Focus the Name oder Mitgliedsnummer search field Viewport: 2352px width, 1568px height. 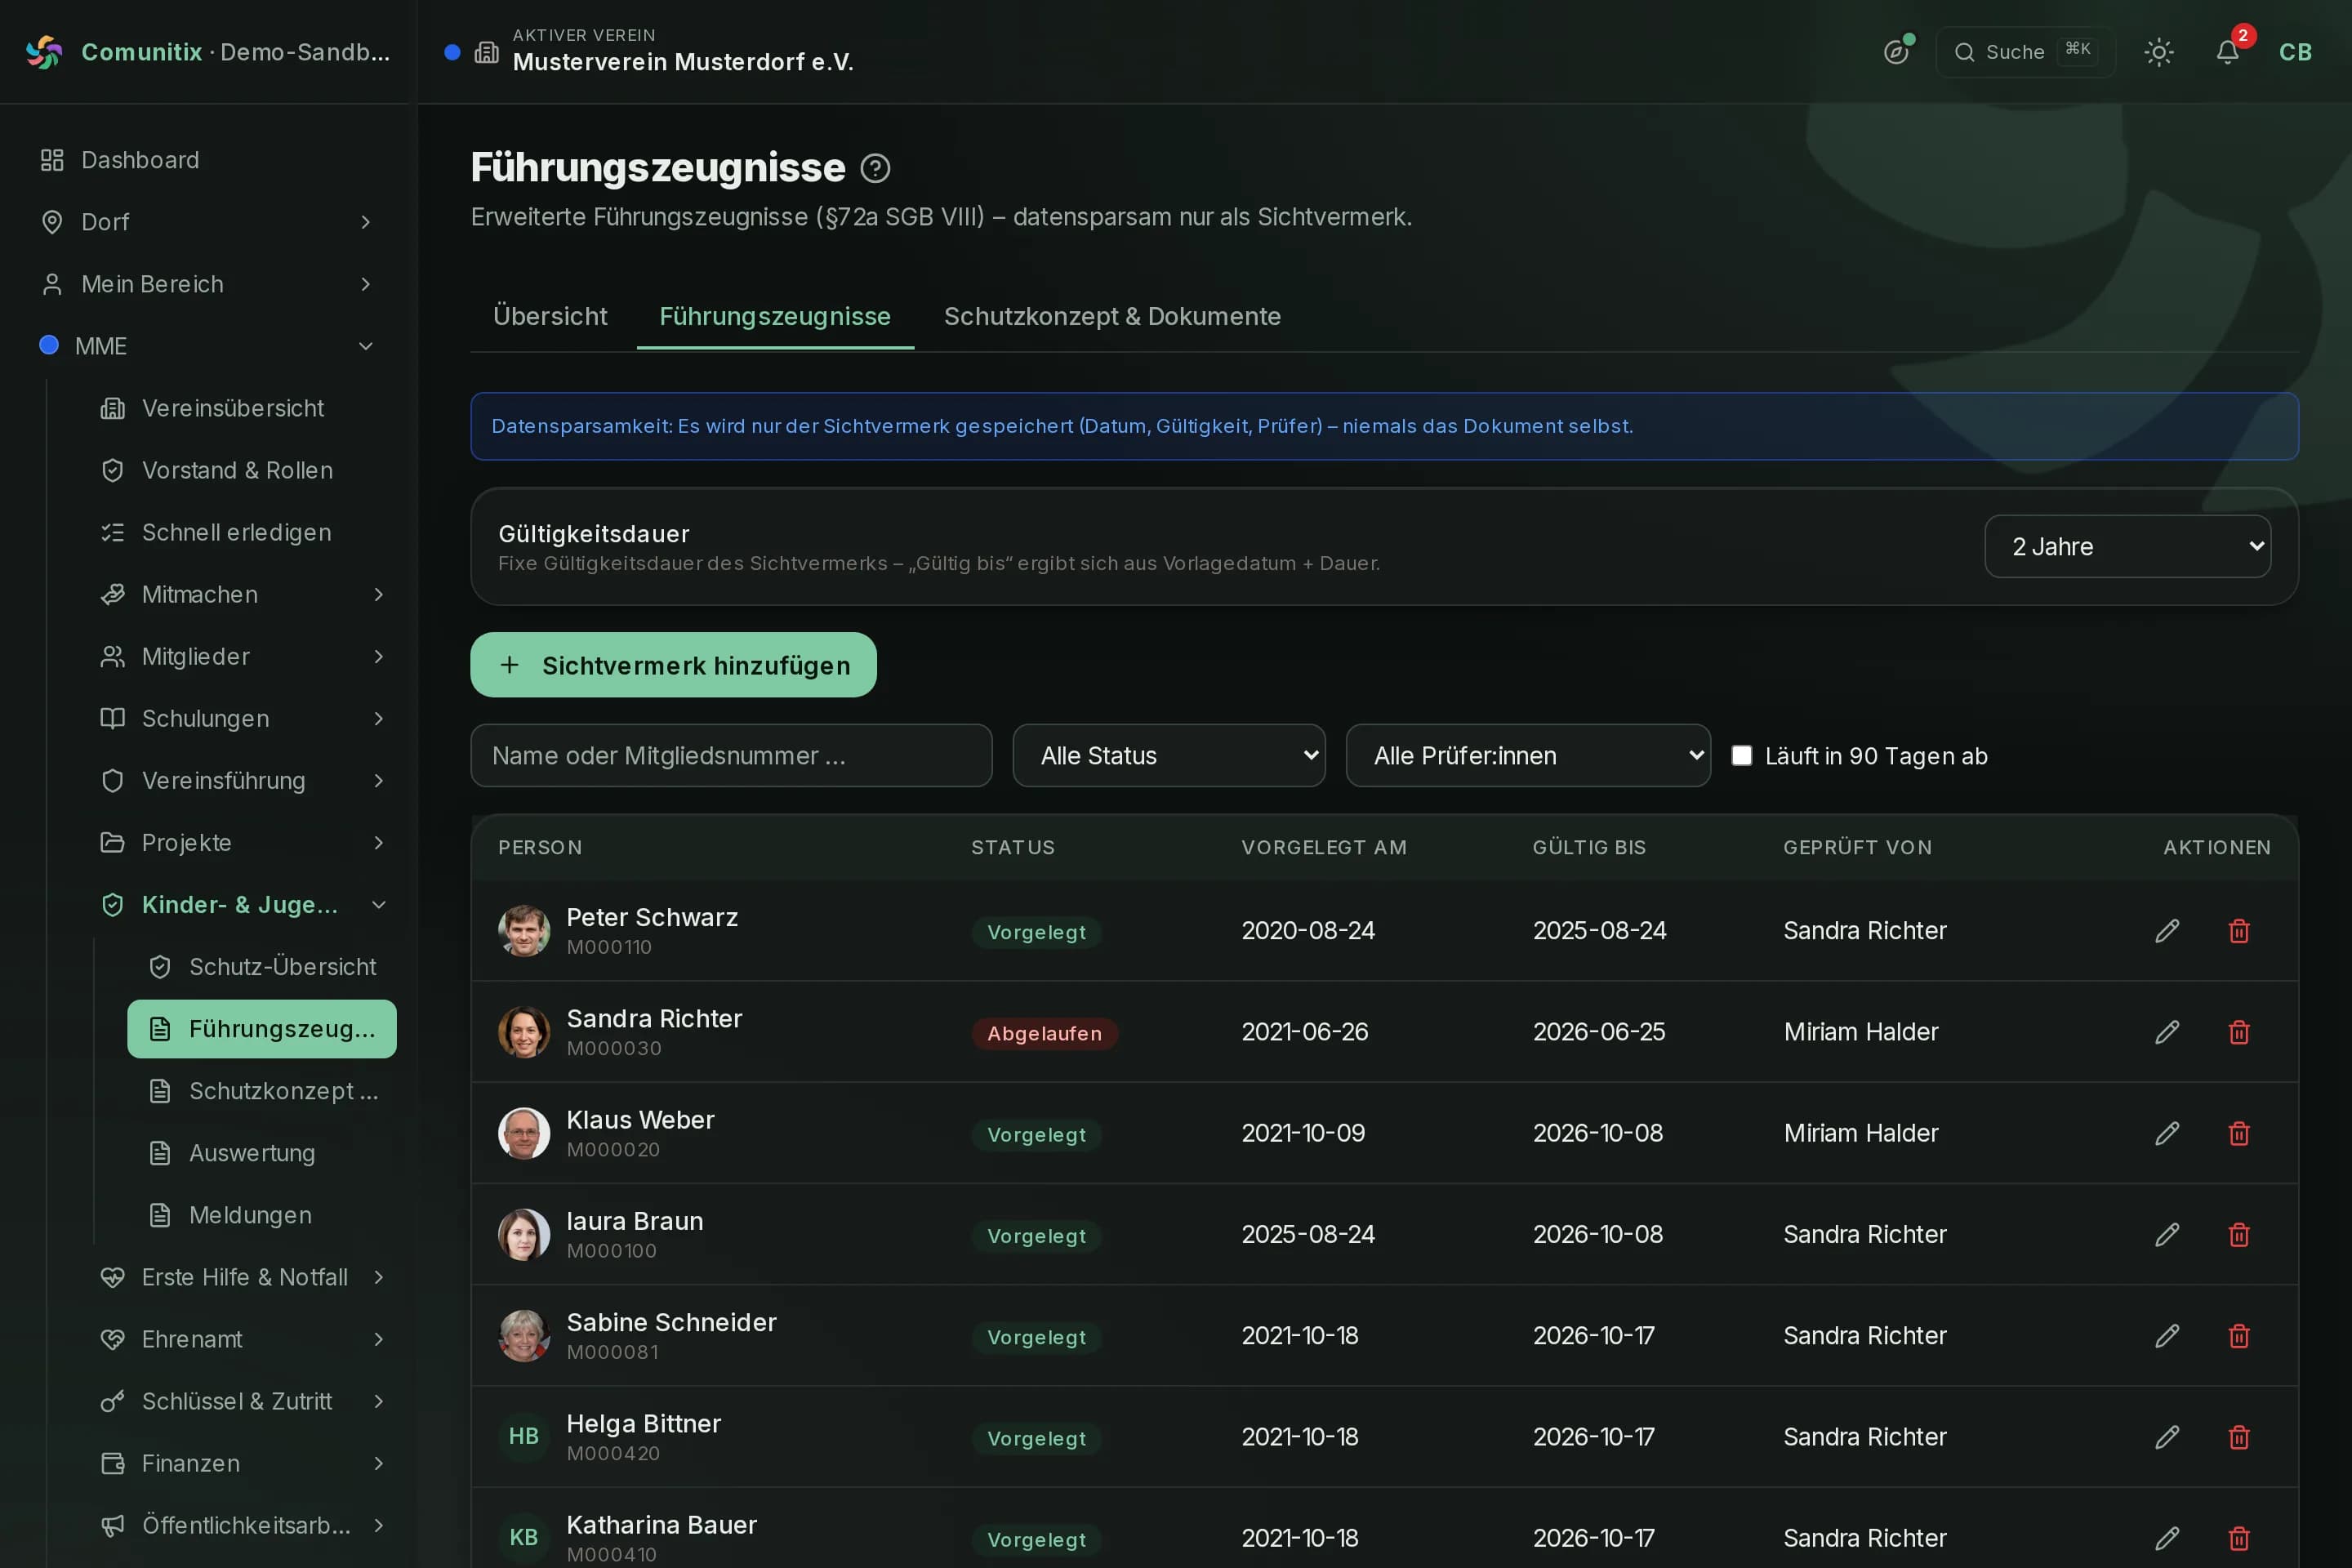(731, 756)
